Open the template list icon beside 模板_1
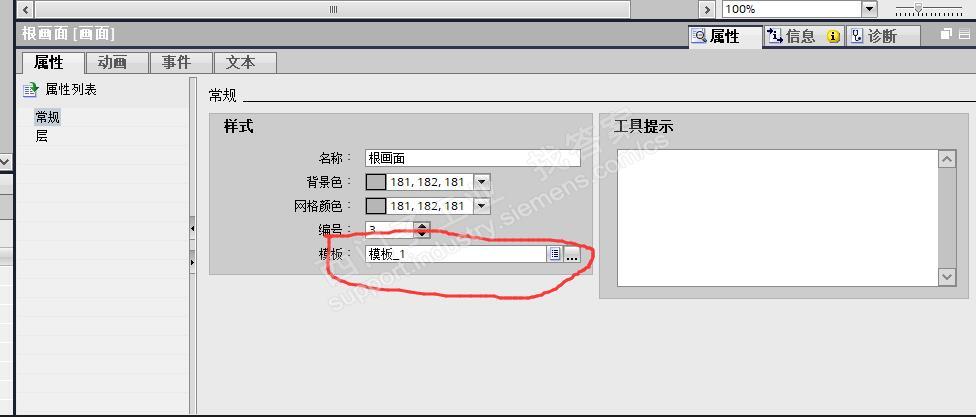976x417 pixels. coord(555,254)
